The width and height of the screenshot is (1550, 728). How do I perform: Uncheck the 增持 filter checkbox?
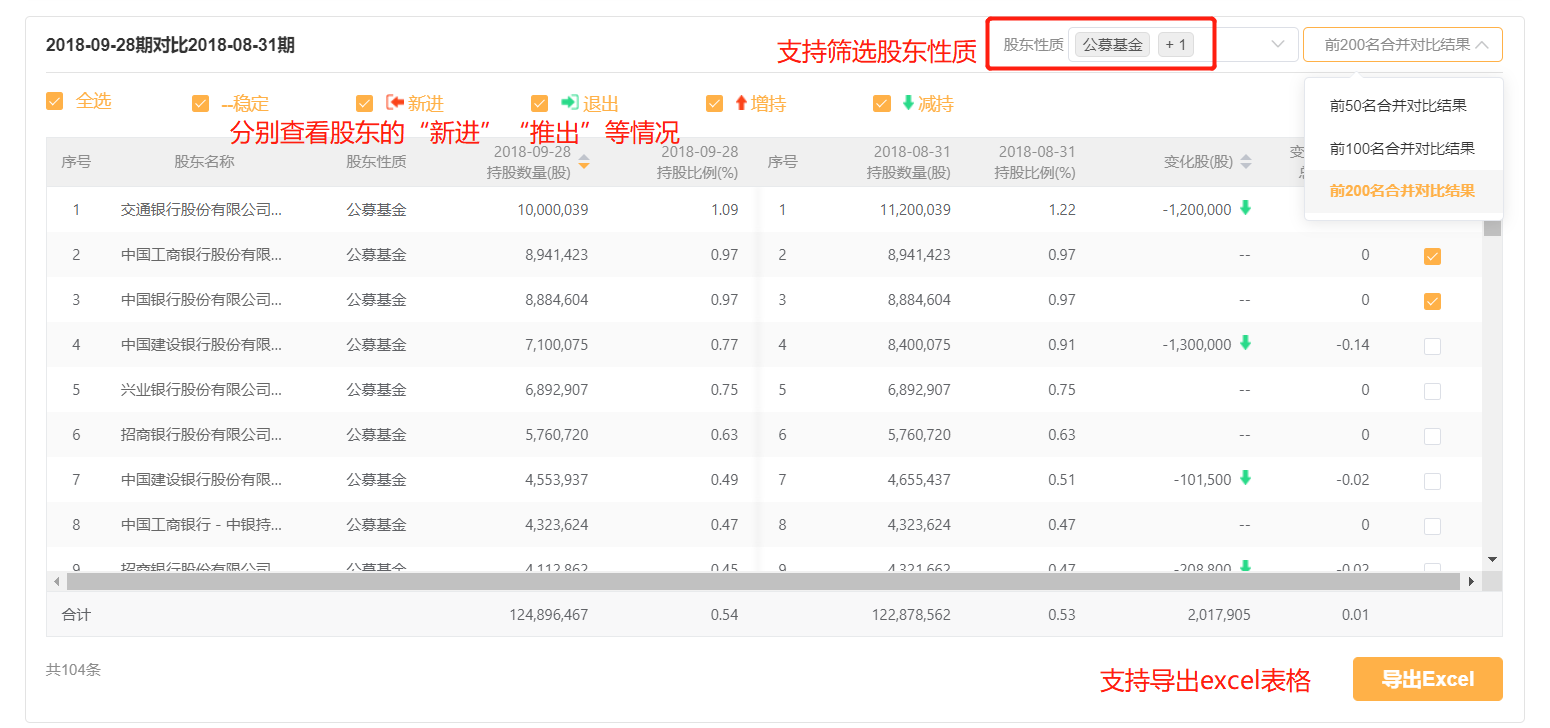715,103
